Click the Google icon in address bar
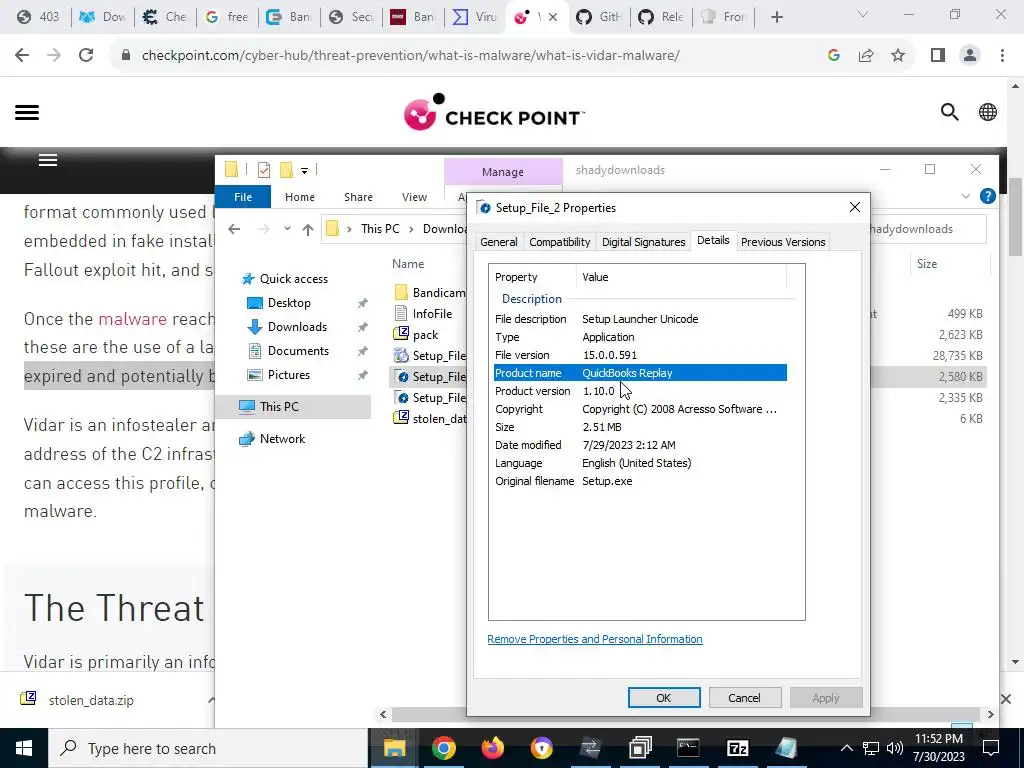This screenshot has width=1024, height=768. [833, 56]
